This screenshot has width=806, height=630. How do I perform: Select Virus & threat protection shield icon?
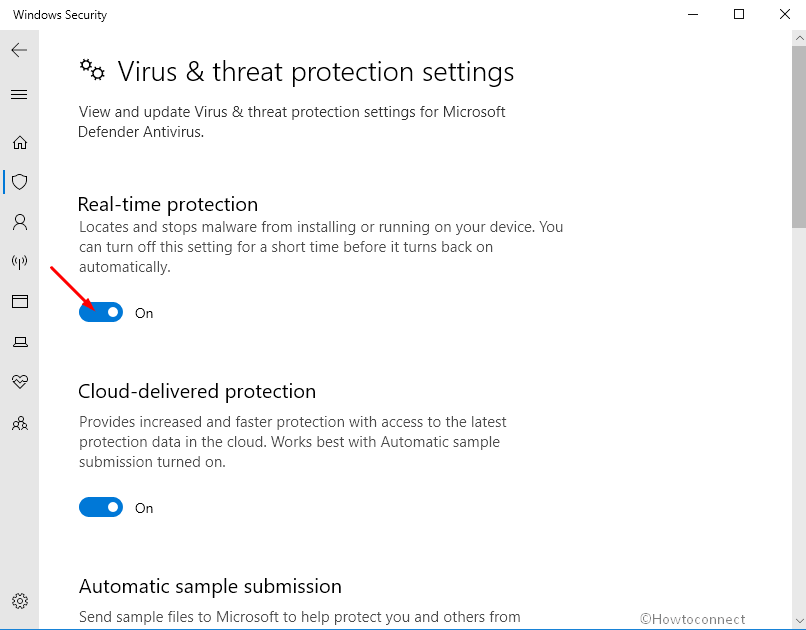[20, 182]
